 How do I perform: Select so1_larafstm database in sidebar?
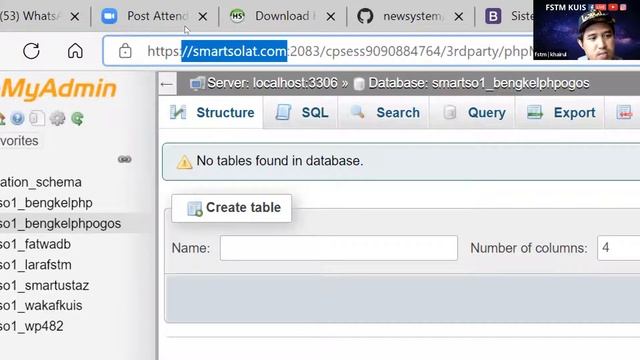click(x=36, y=265)
